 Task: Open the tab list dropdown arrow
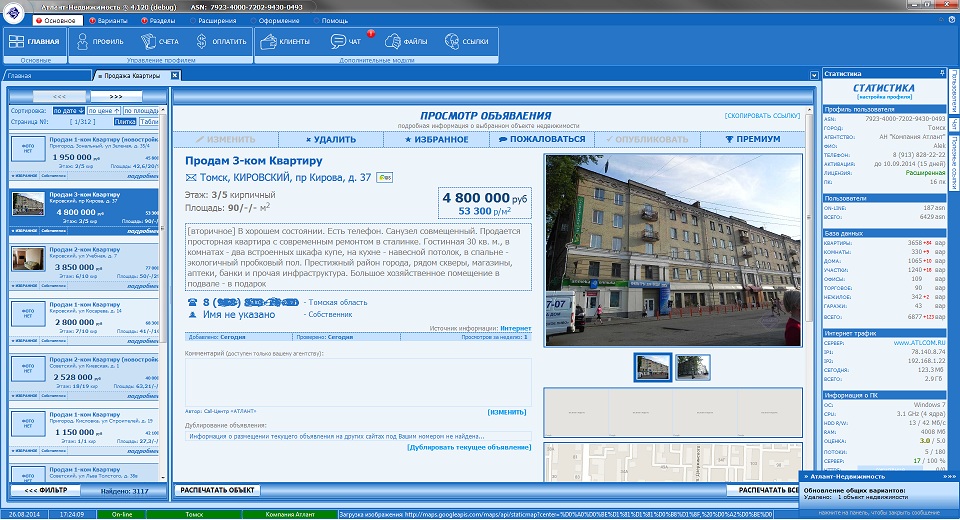click(814, 75)
